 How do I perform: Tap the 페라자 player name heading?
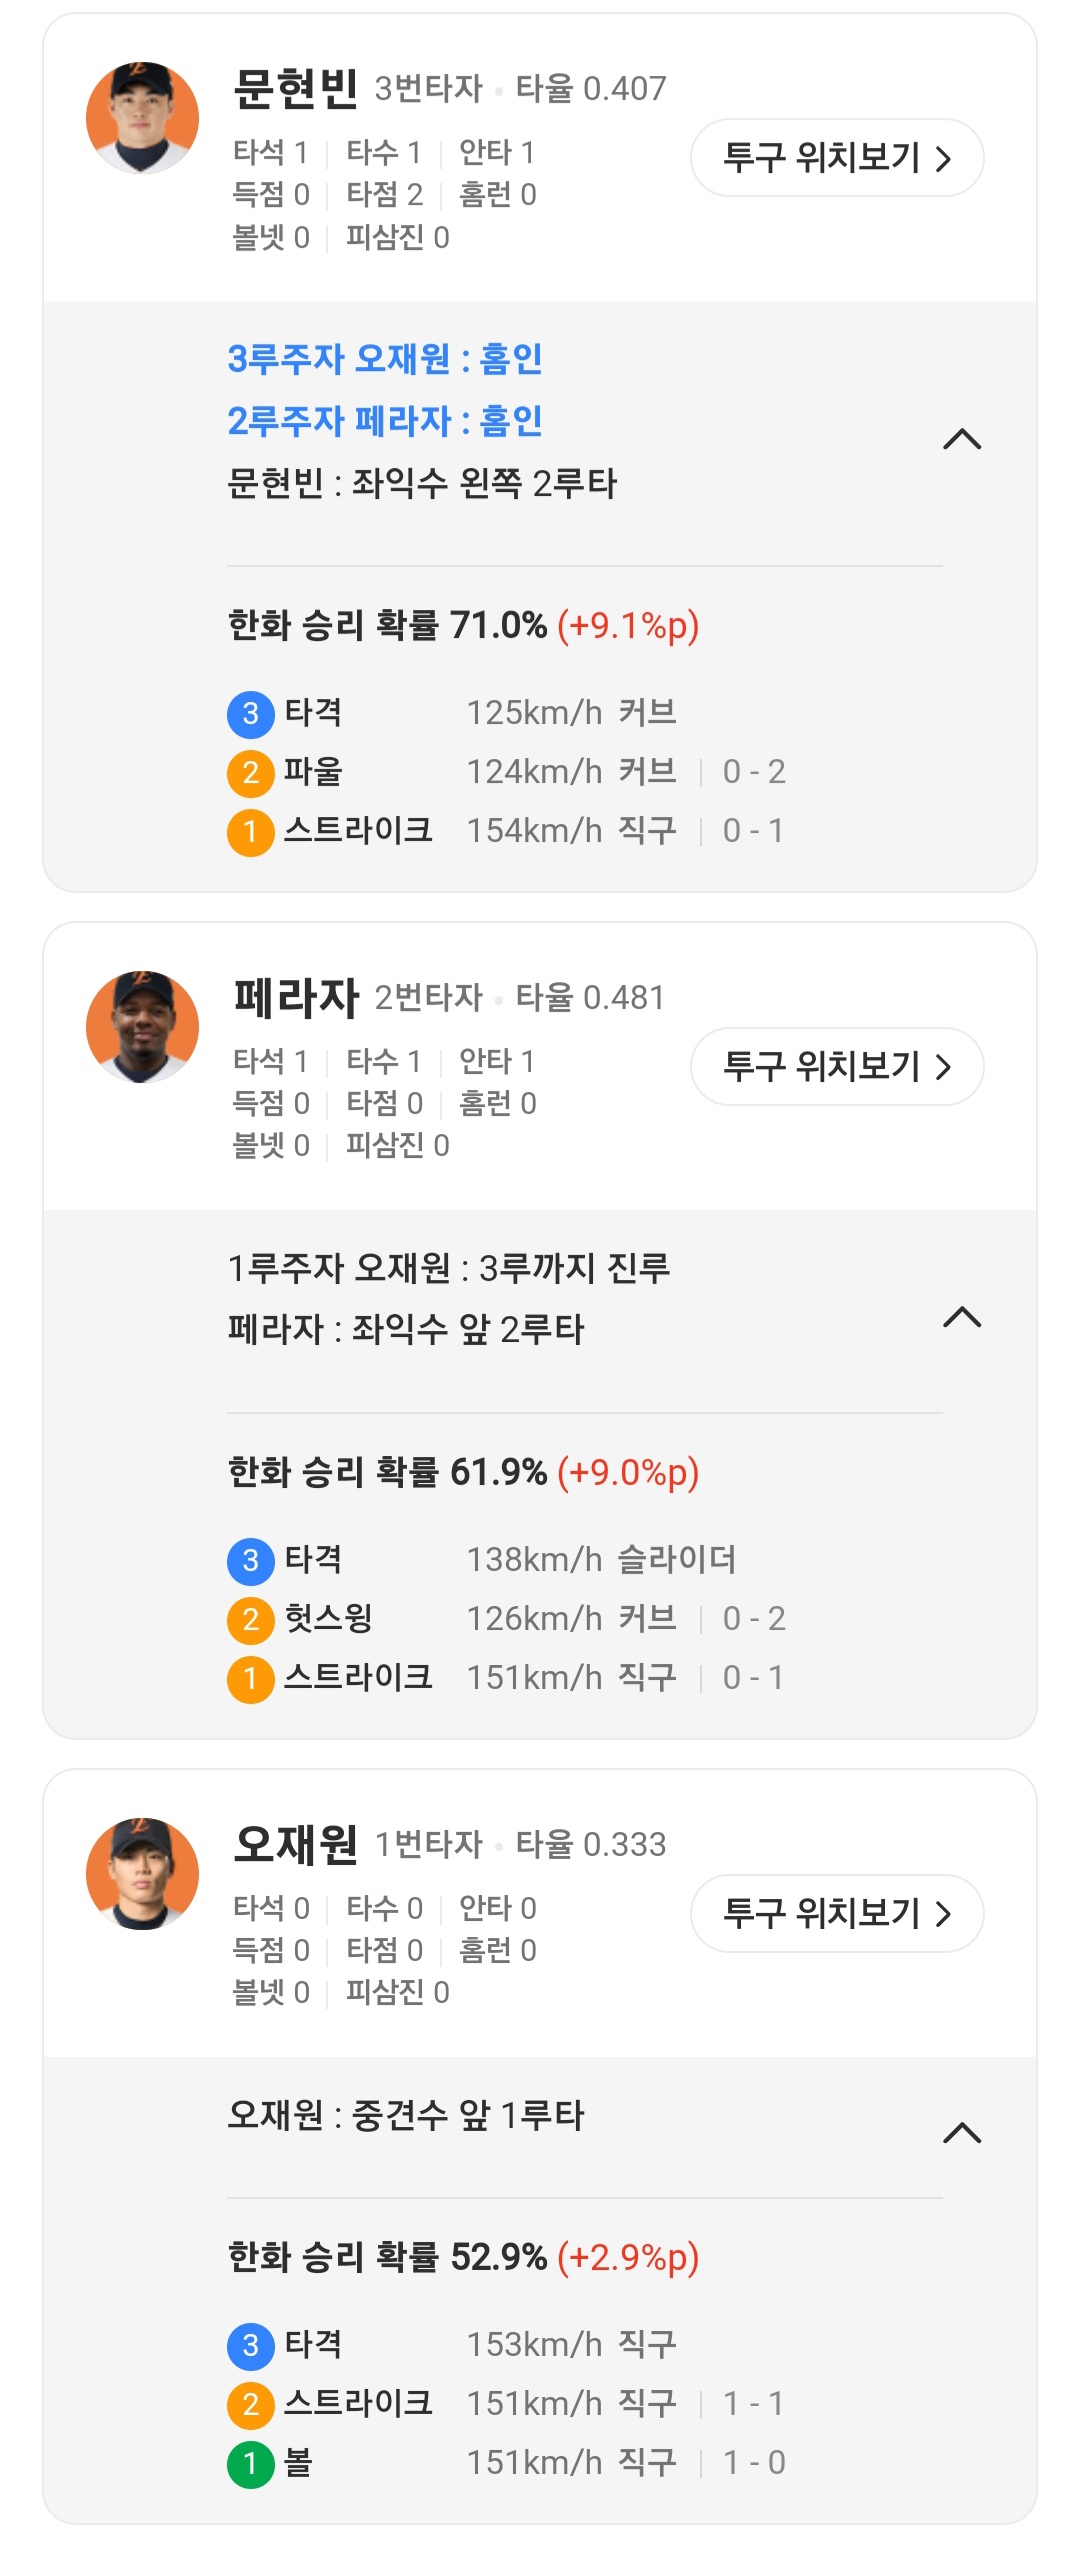[296, 998]
